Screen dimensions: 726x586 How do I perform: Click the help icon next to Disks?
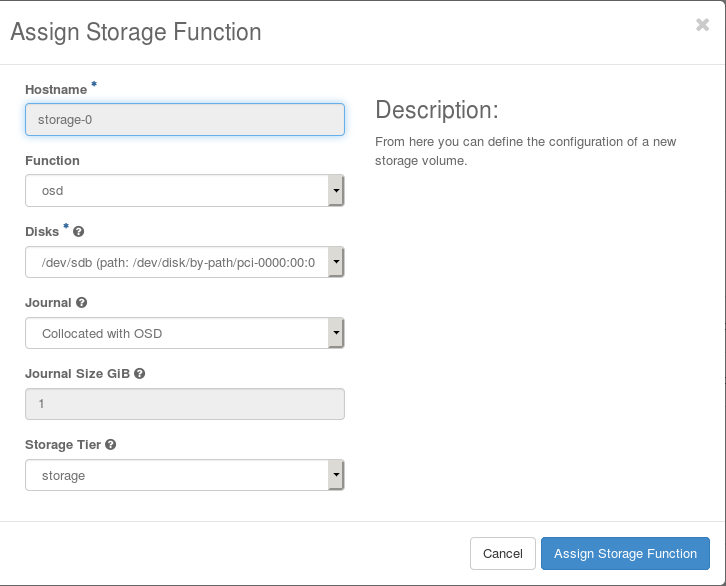pos(79,232)
